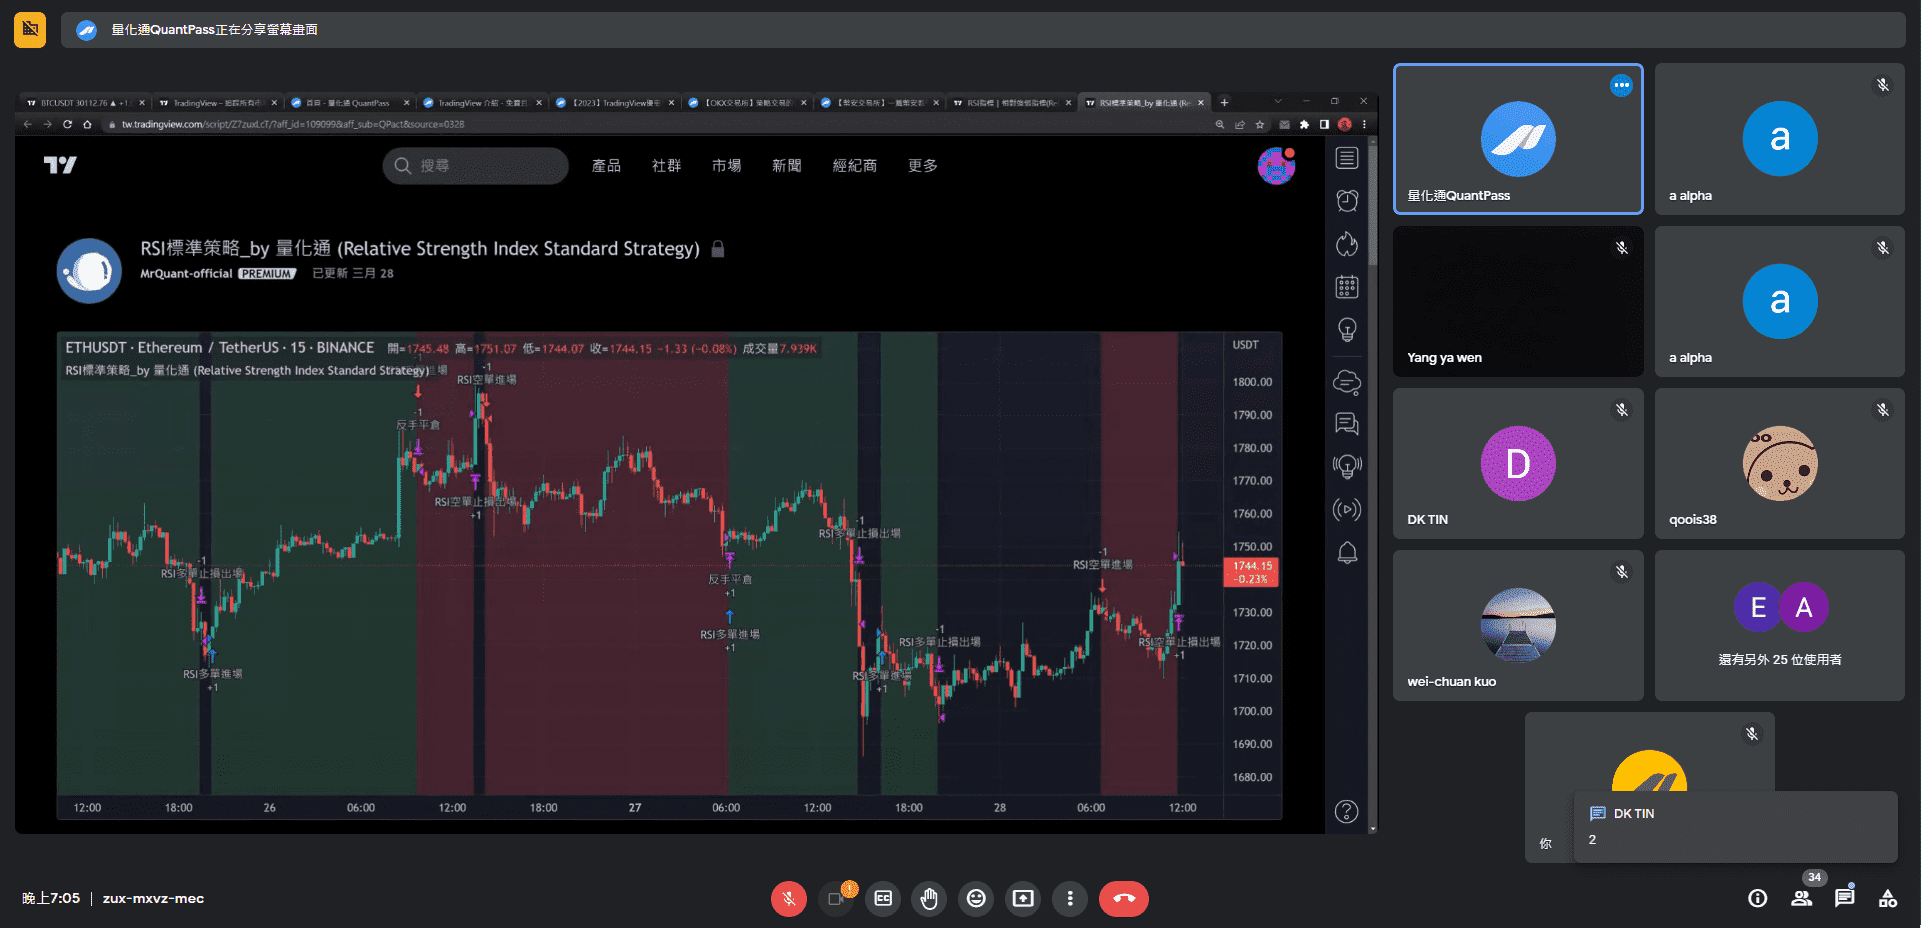
Task: Open the activities icon
Action: tap(1888, 898)
